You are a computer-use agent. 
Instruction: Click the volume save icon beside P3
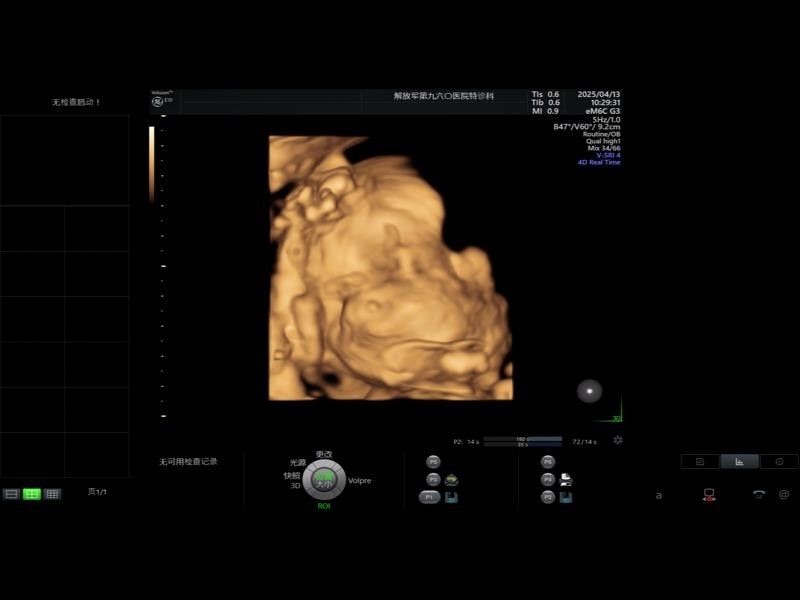[452, 480]
